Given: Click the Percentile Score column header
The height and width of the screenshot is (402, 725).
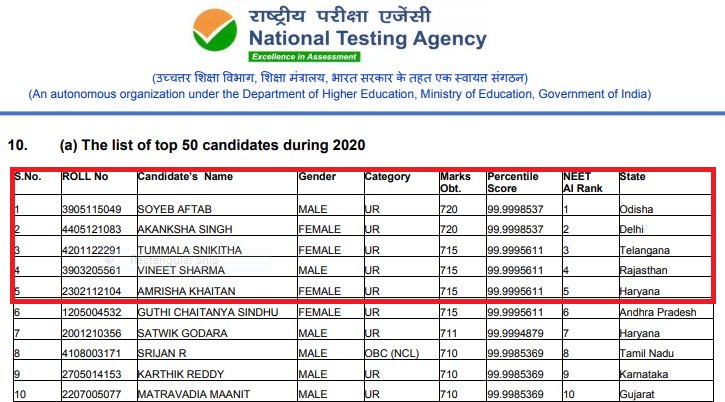Looking at the screenshot, I should (513, 182).
